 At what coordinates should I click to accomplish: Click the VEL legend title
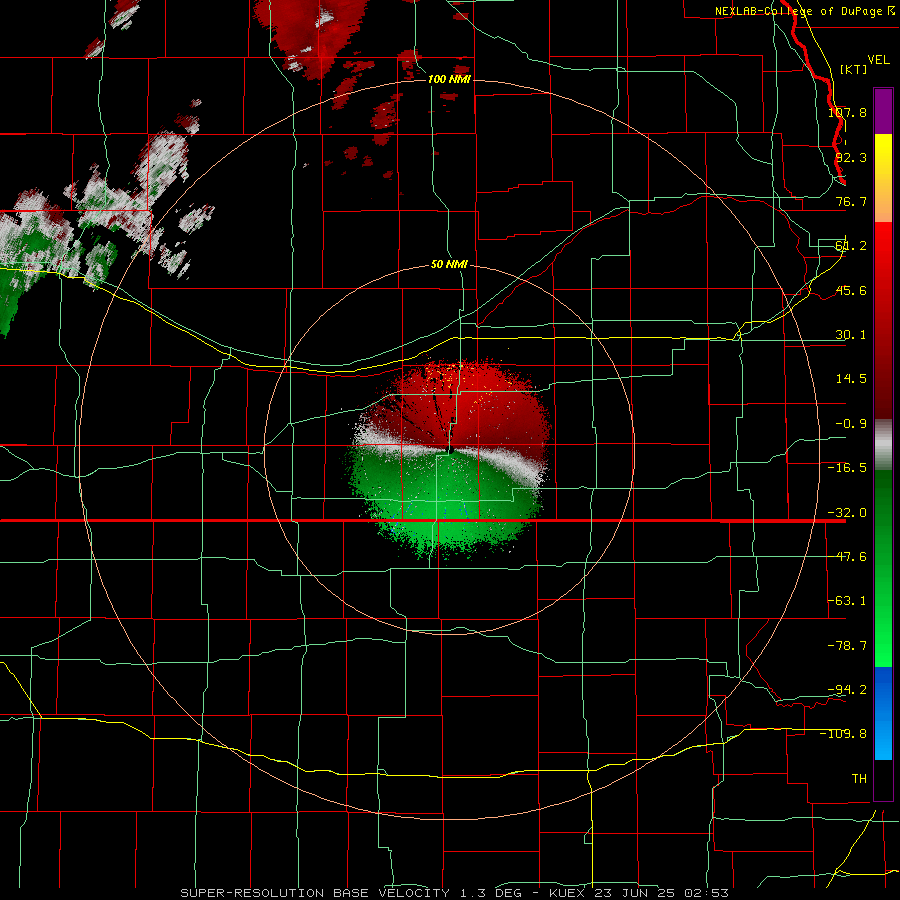878,60
